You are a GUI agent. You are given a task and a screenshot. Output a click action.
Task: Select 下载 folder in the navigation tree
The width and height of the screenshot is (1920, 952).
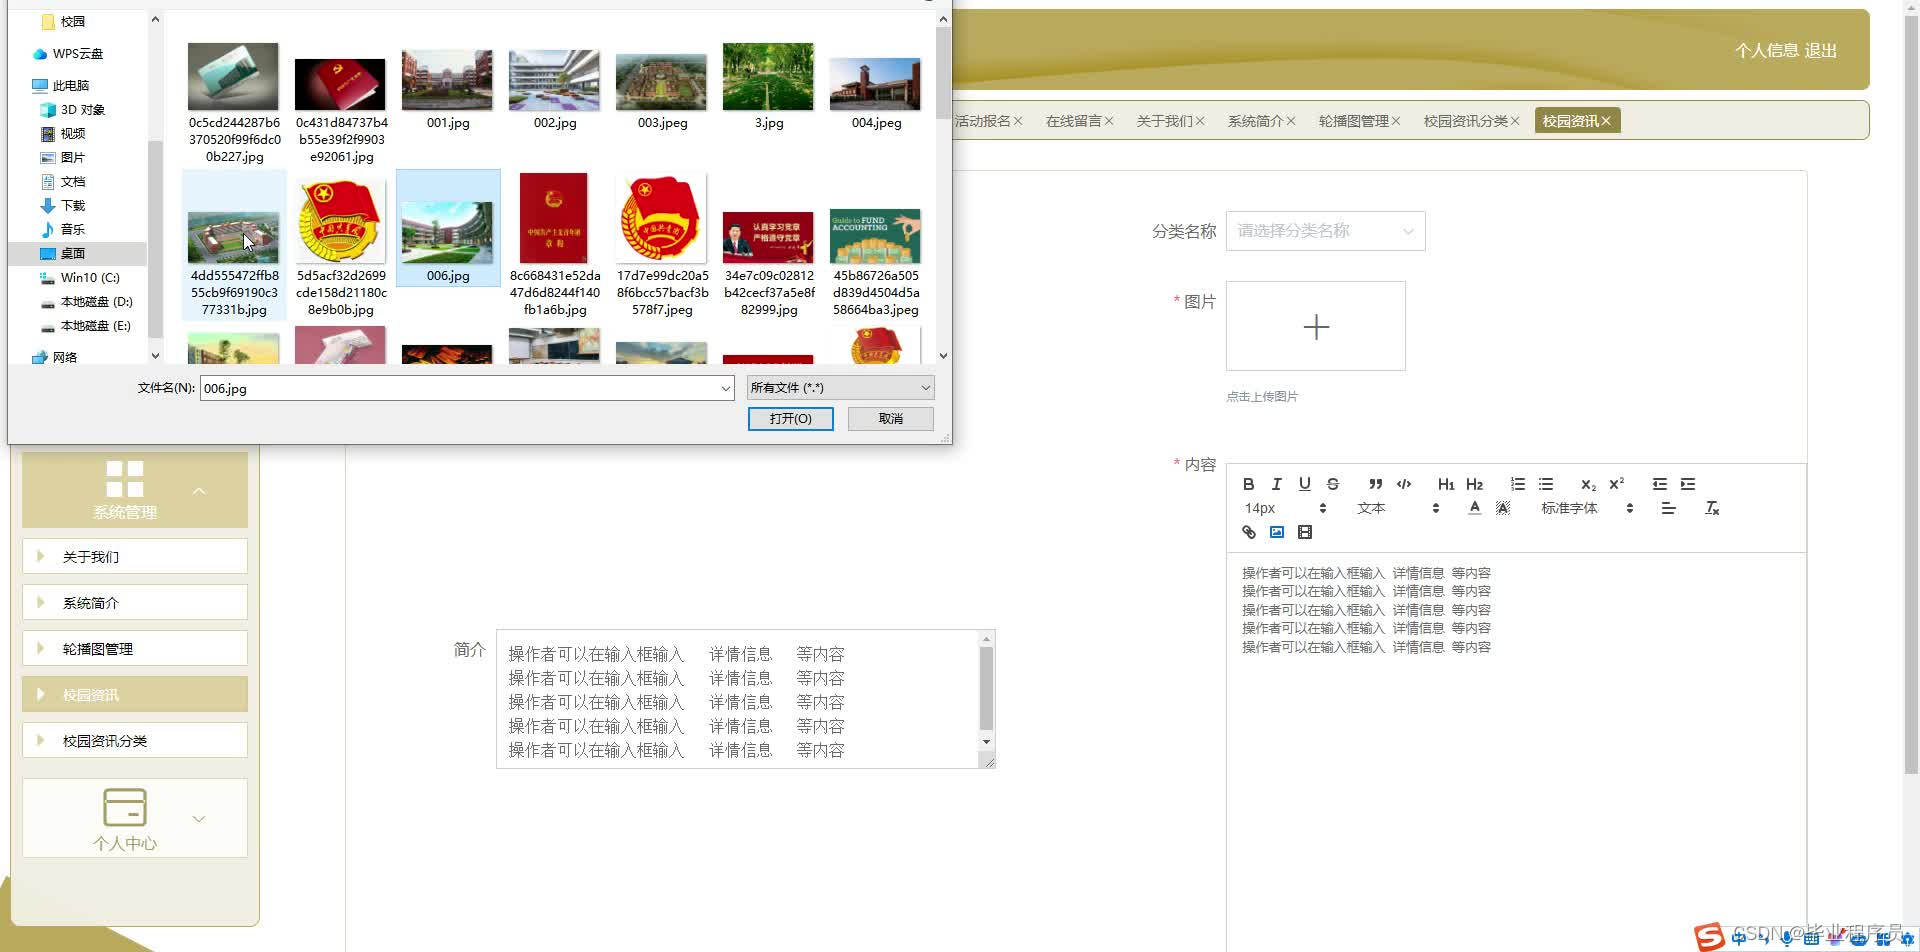coord(72,205)
